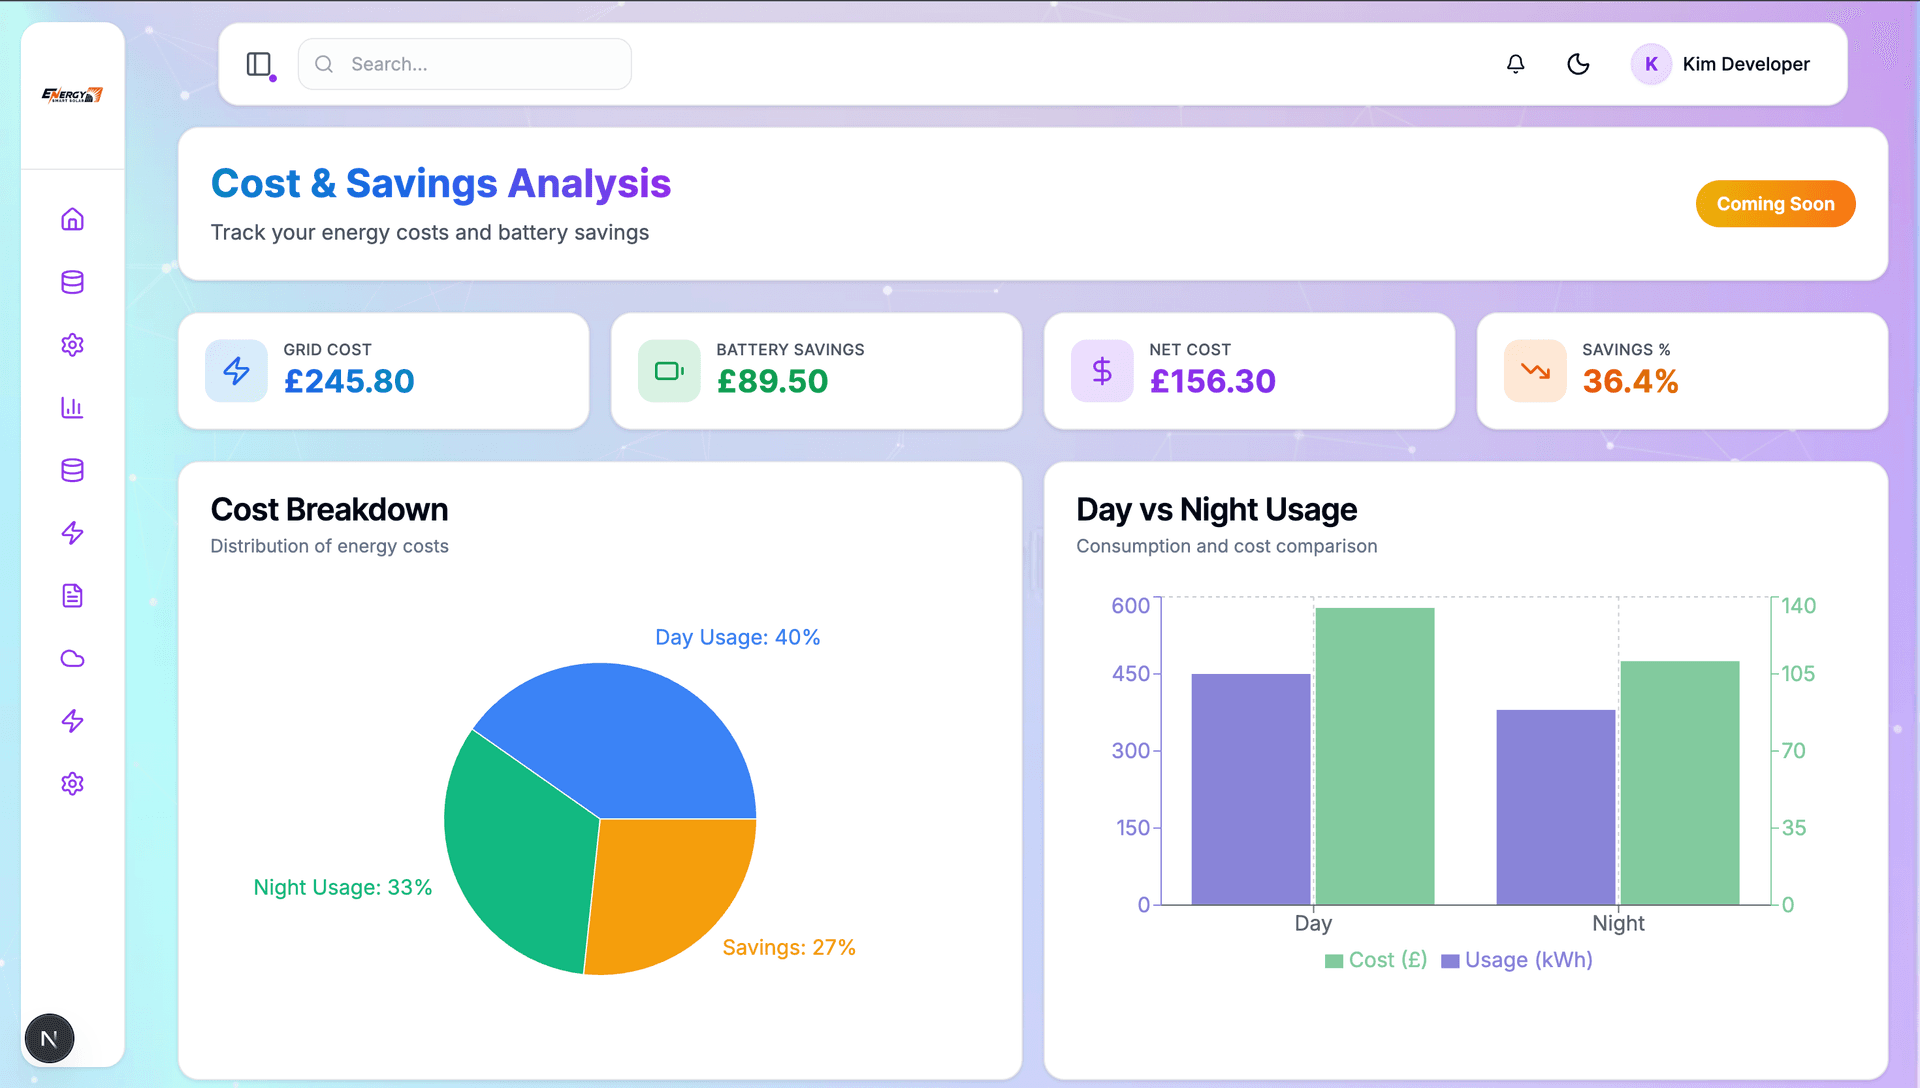Open the Next.js dev tools badge
Screen dimensions: 1920x1088
click(x=49, y=1039)
